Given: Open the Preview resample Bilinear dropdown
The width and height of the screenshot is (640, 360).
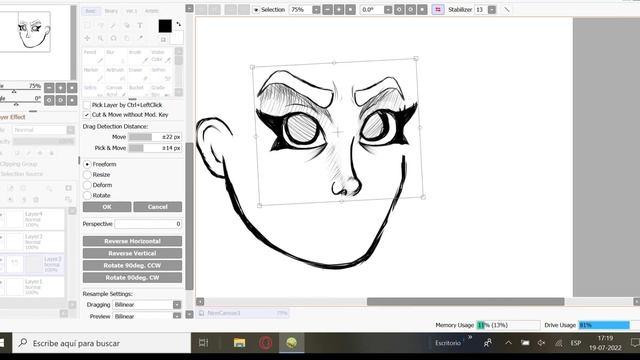Looking at the screenshot, I should point(177,316).
